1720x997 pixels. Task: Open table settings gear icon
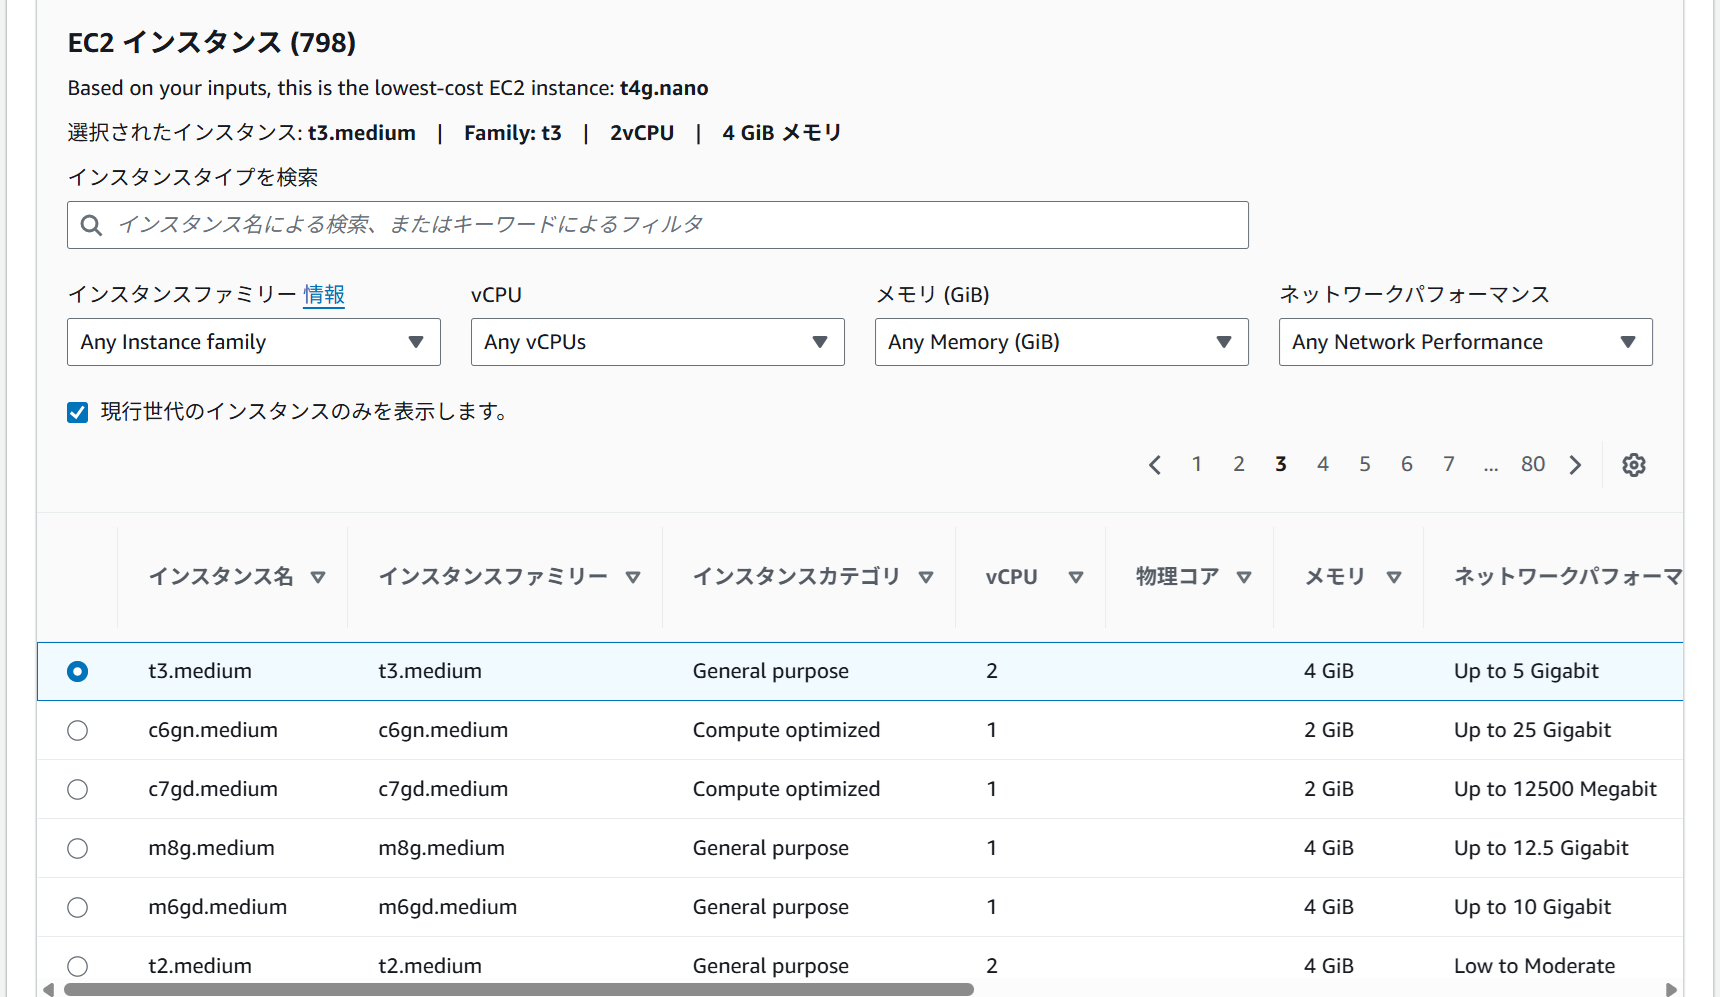click(x=1633, y=465)
